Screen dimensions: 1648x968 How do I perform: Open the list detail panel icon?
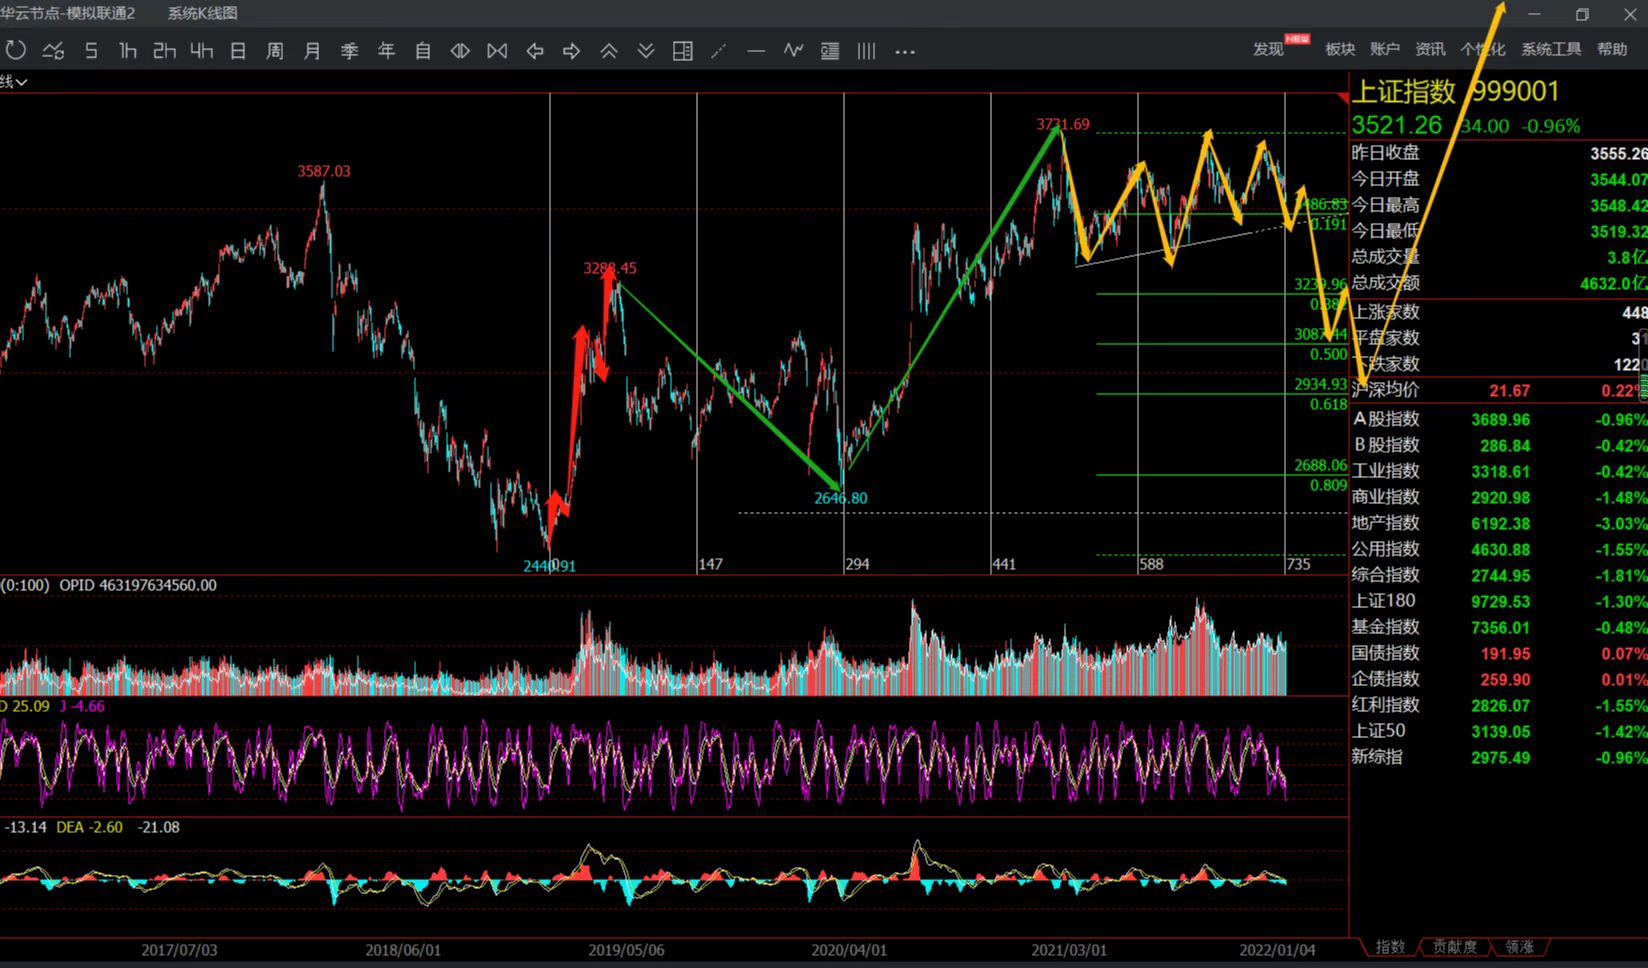pyautogui.click(x=830, y=51)
